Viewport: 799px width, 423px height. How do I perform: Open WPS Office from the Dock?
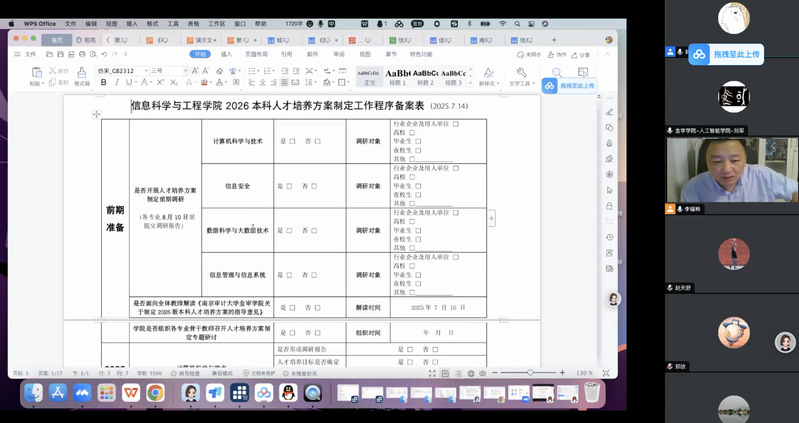pos(132,394)
